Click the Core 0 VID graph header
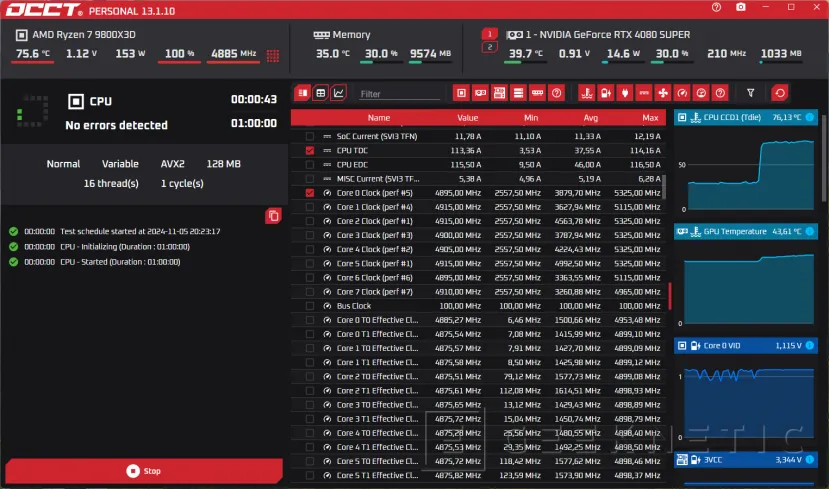 coord(745,346)
